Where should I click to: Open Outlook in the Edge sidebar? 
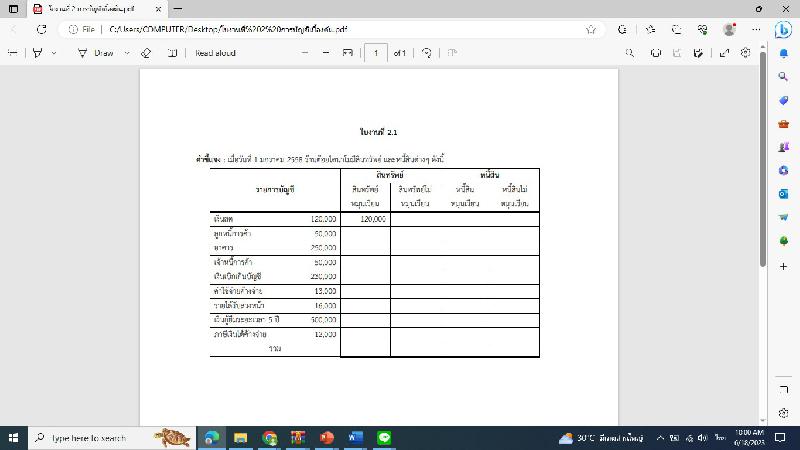pyautogui.click(x=784, y=193)
